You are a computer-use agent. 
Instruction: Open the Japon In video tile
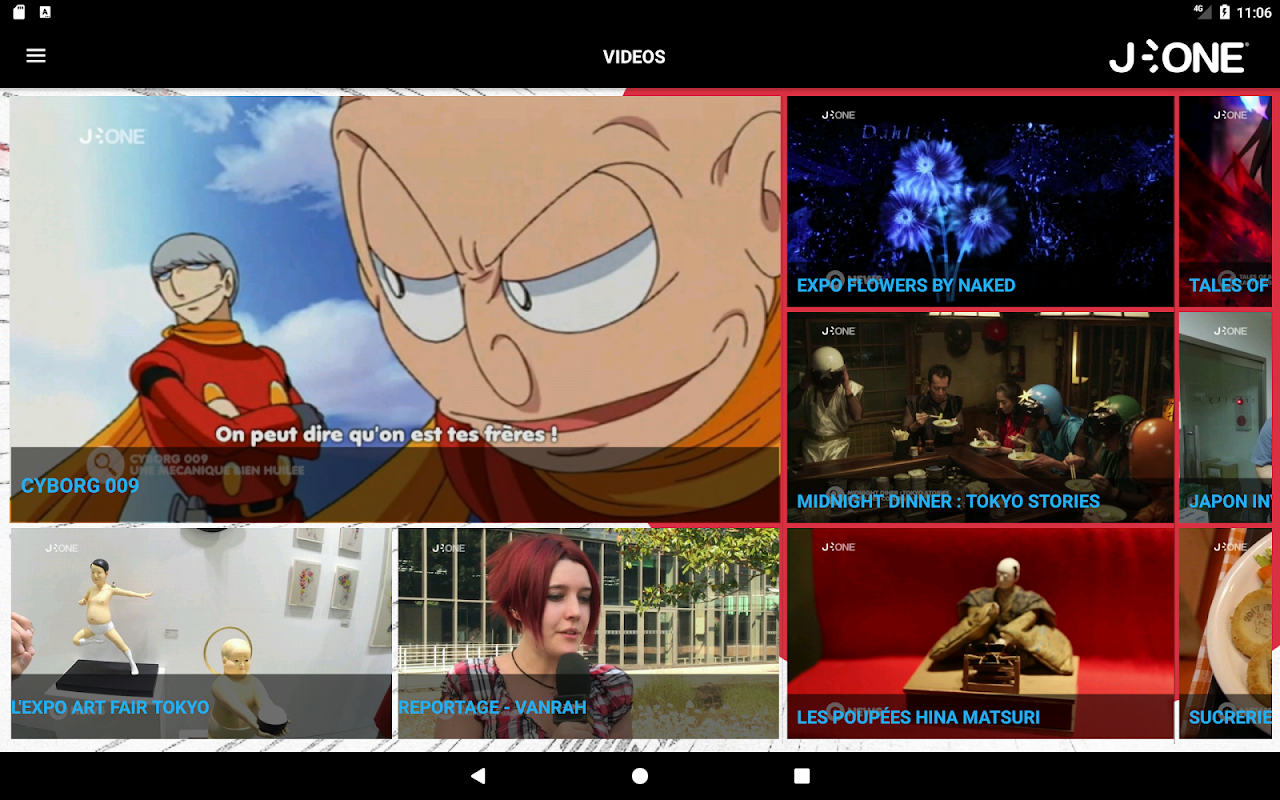point(1225,417)
